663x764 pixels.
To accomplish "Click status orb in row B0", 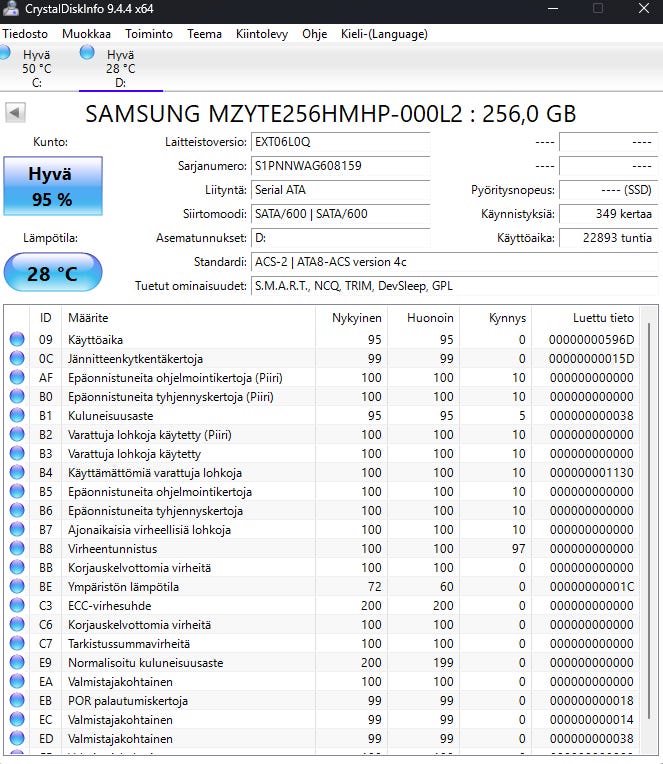I will [x=17, y=396].
